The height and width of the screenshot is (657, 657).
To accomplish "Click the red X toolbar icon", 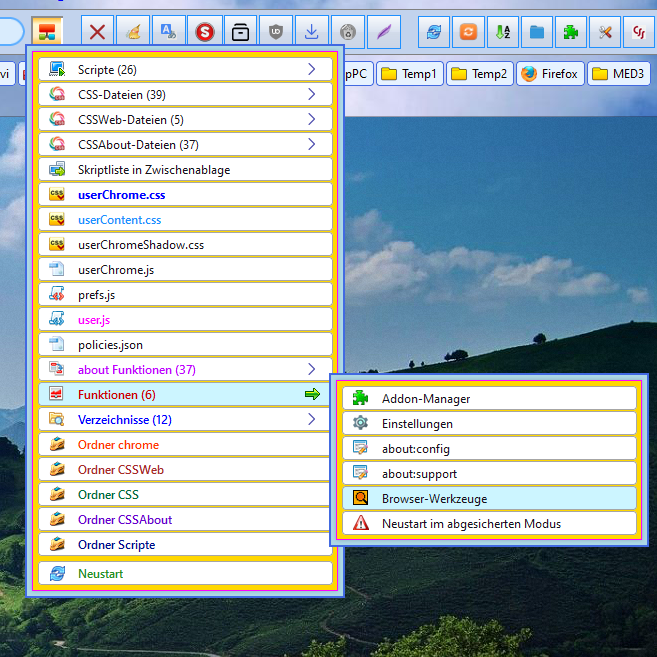I will click(97, 32).
